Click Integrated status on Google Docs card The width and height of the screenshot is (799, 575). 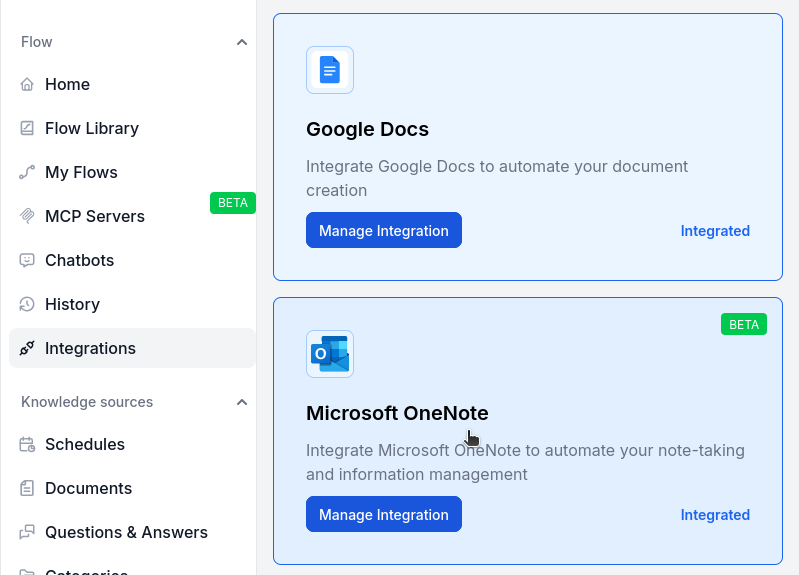click(x=715, y=231)
